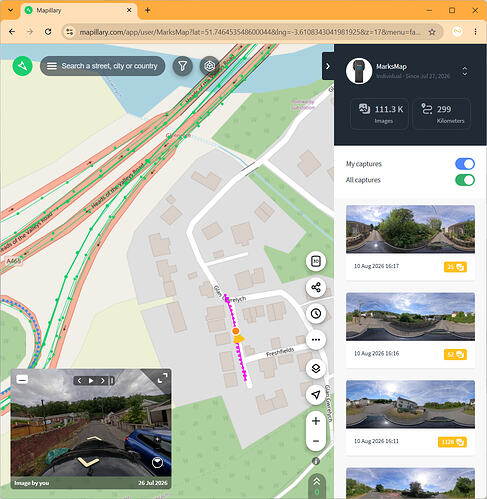Click the MarksMap profile avatar

click(x=359, y=71)
